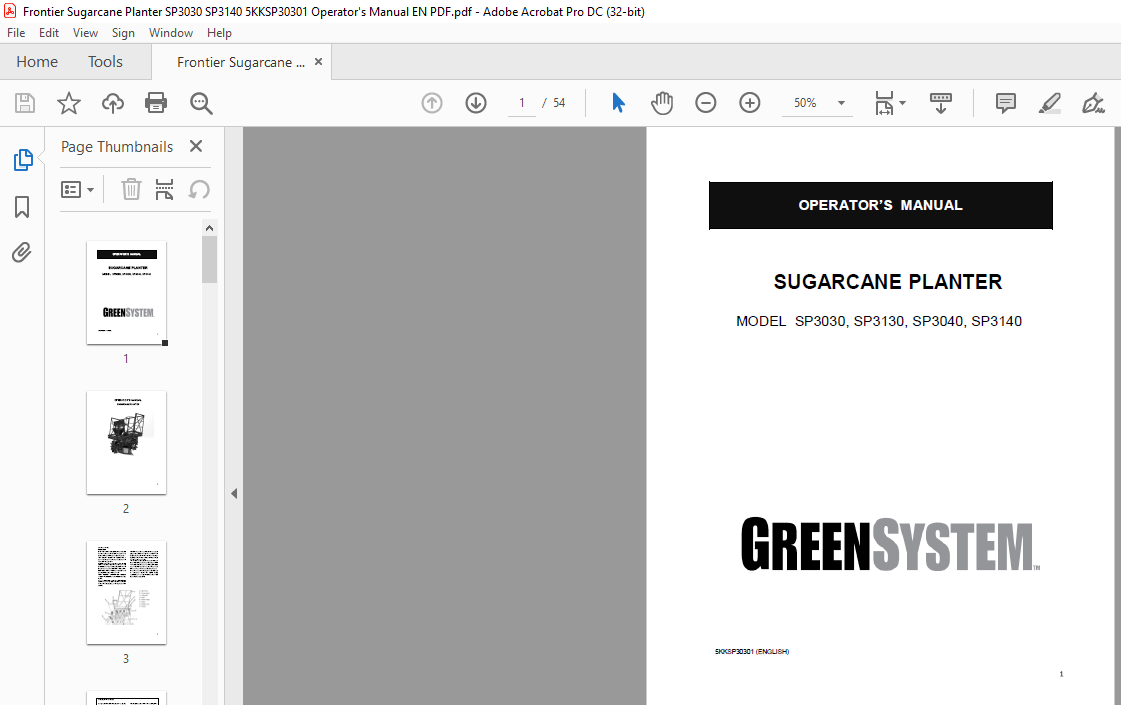1121x705 pixels.
Task: Add the document to starred files
Action: 69,103
